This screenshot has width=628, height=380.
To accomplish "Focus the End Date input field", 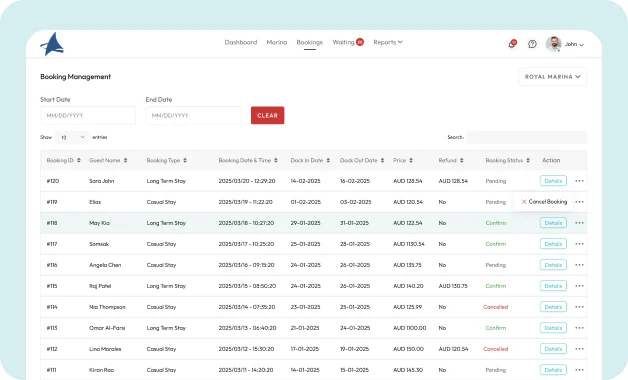I will click(x=193, y=115).
